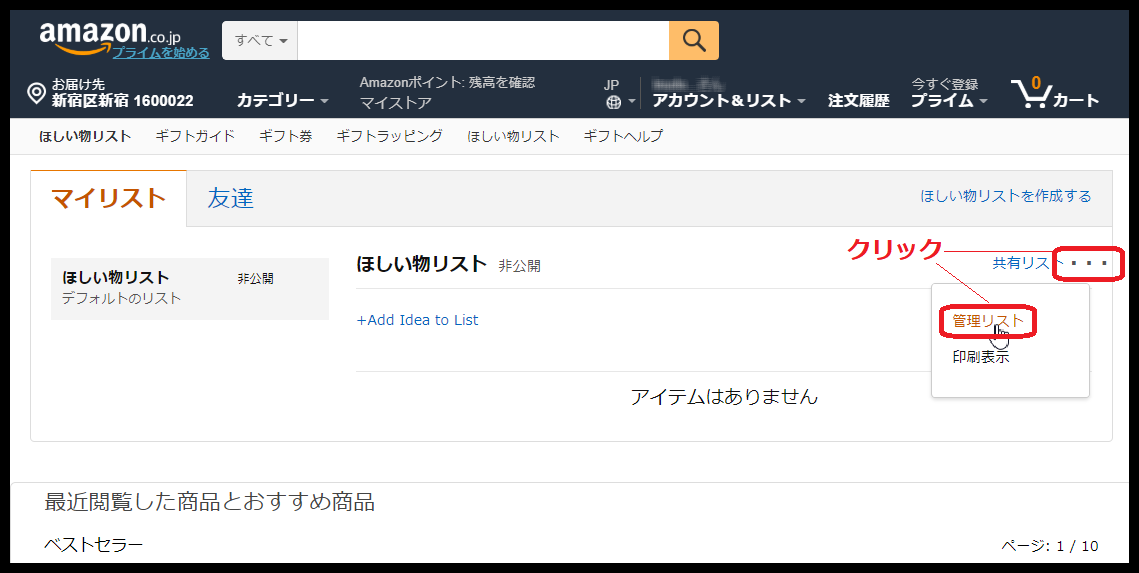Image resolution: width=1139 pixels, height=573 pixels.
Task: Click into the Amazon search text field
Action: pyautogui.click(x=482, y=40)
